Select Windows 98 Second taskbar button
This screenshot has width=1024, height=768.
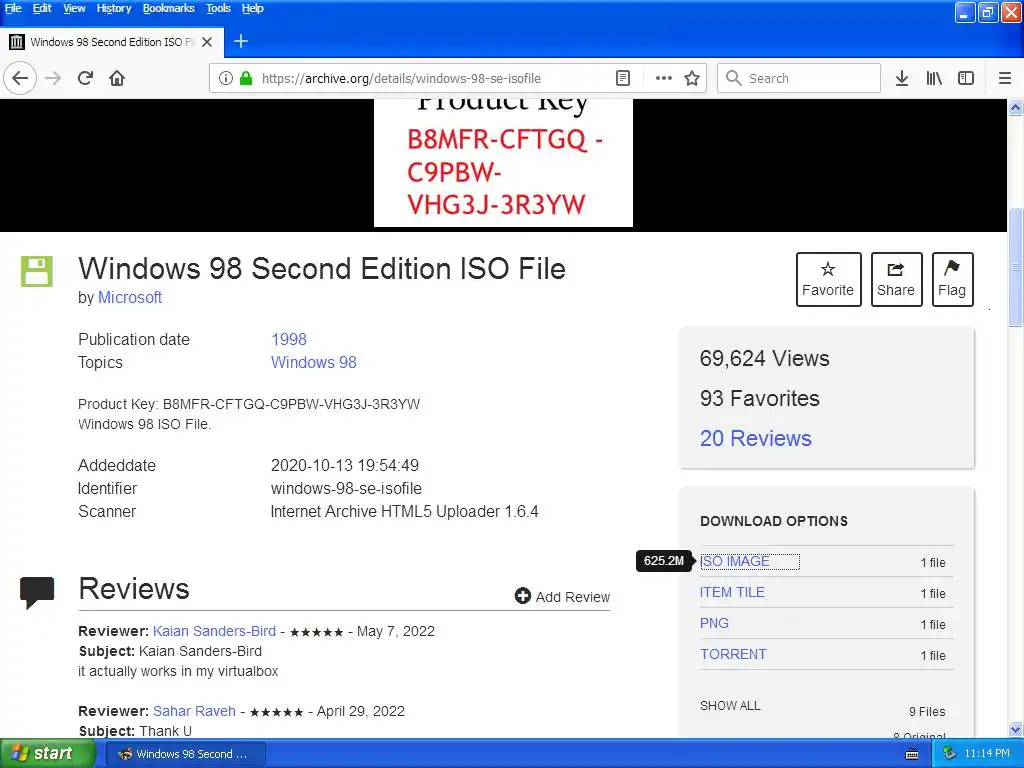click(185, 754)
